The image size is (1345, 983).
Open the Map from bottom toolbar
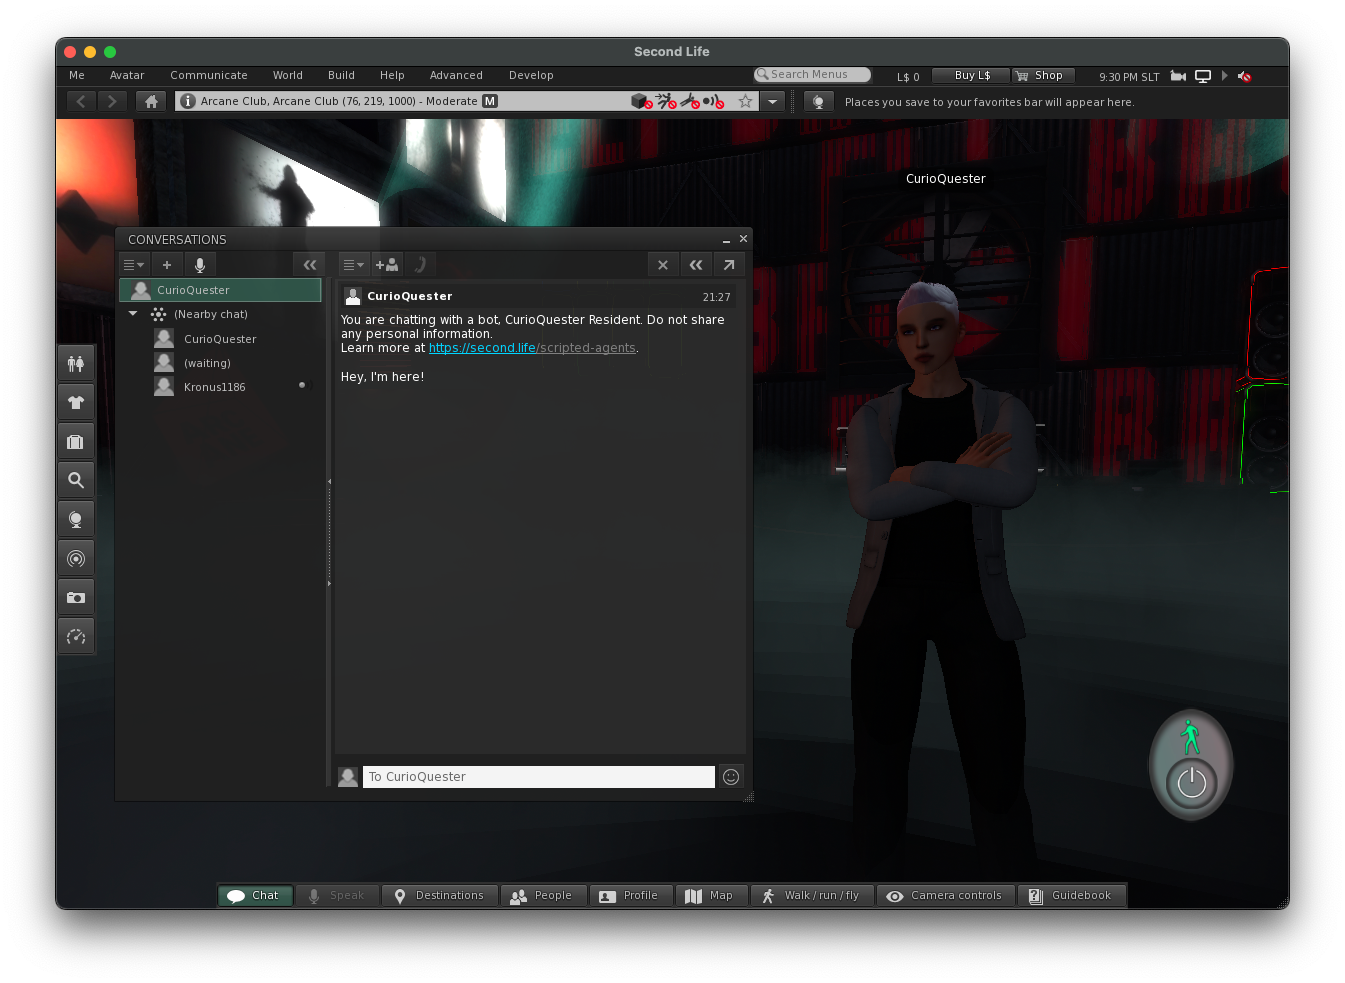tap(711, 896)
